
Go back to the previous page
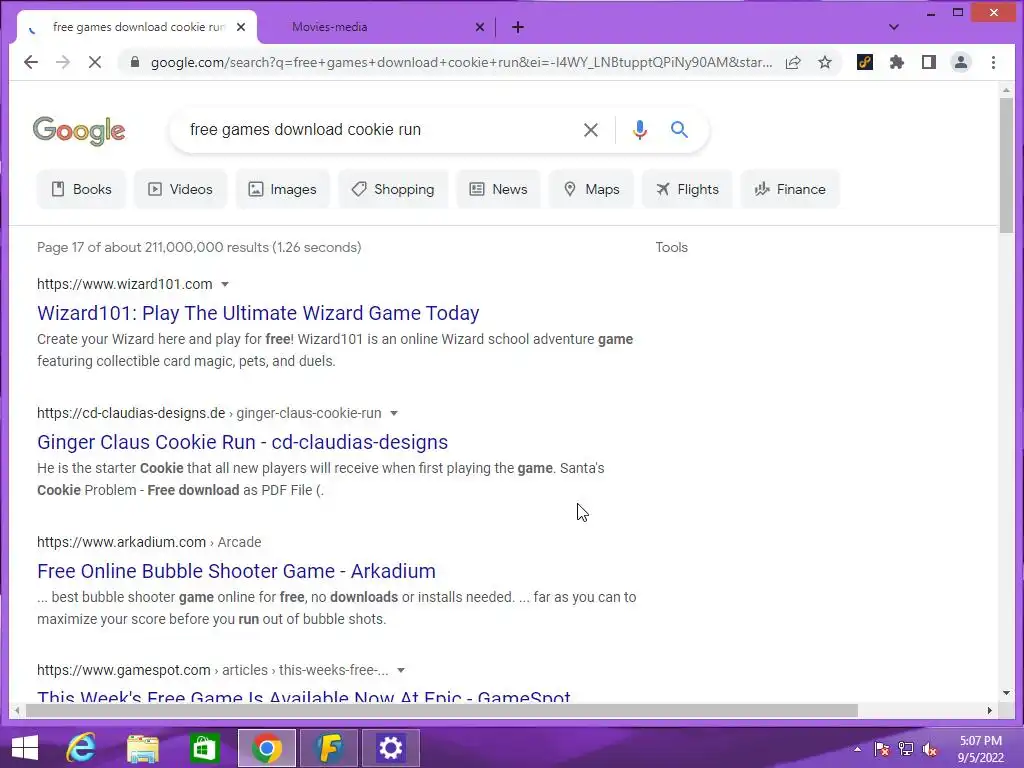31,62
